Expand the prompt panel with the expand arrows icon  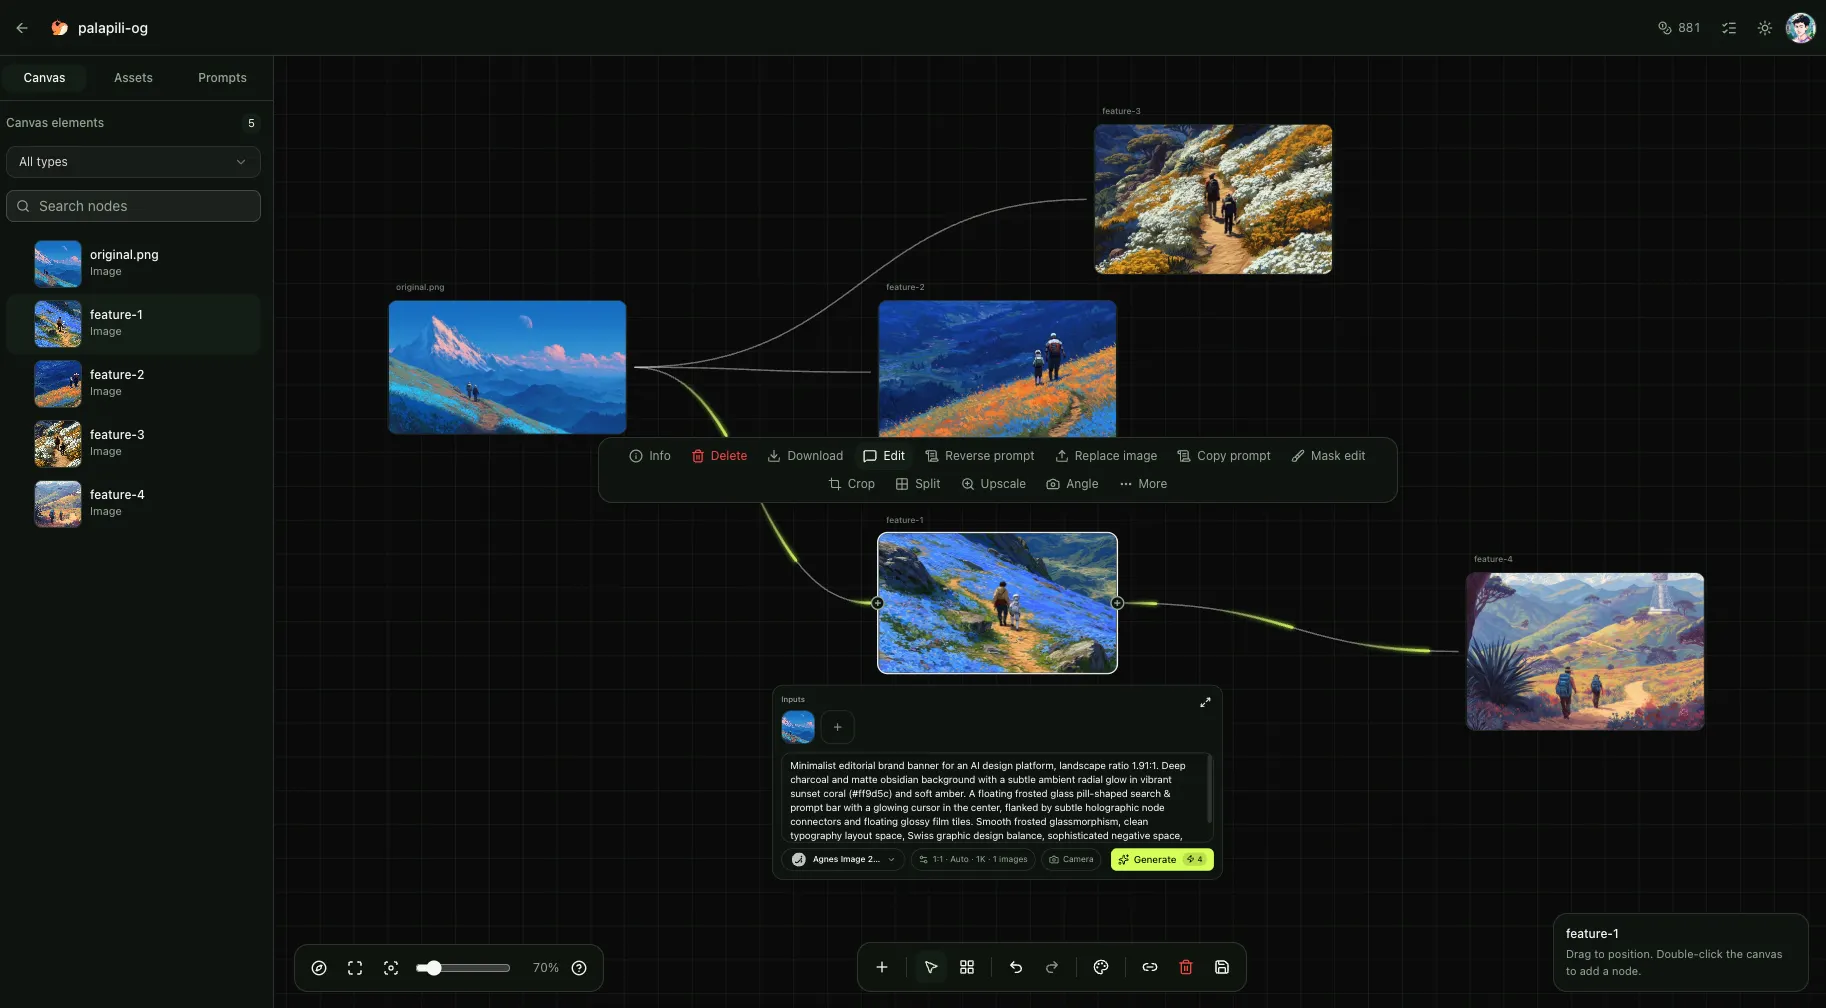pyautogui.click(x=1205, y=702)
